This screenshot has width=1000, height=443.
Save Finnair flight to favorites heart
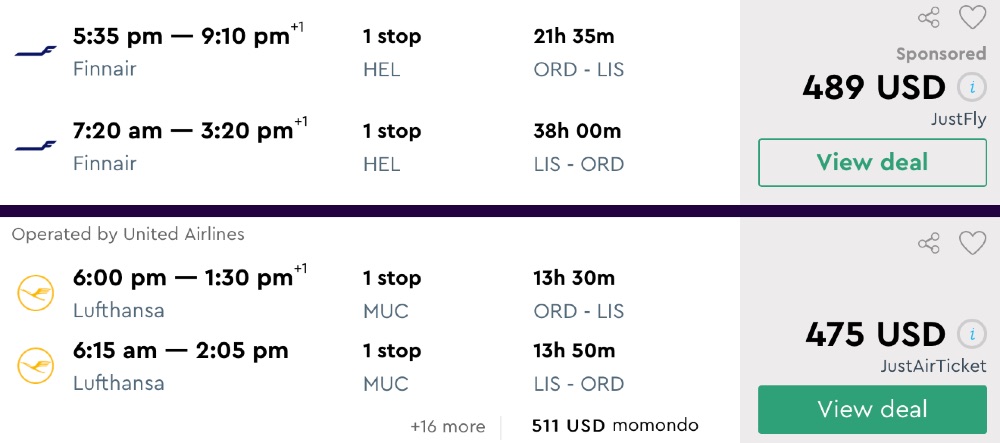pyautogui.click(x=972, y=17)
